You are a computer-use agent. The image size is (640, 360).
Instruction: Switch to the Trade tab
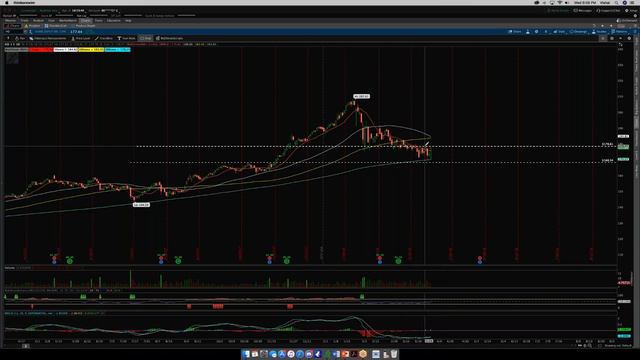coord(24,20)
